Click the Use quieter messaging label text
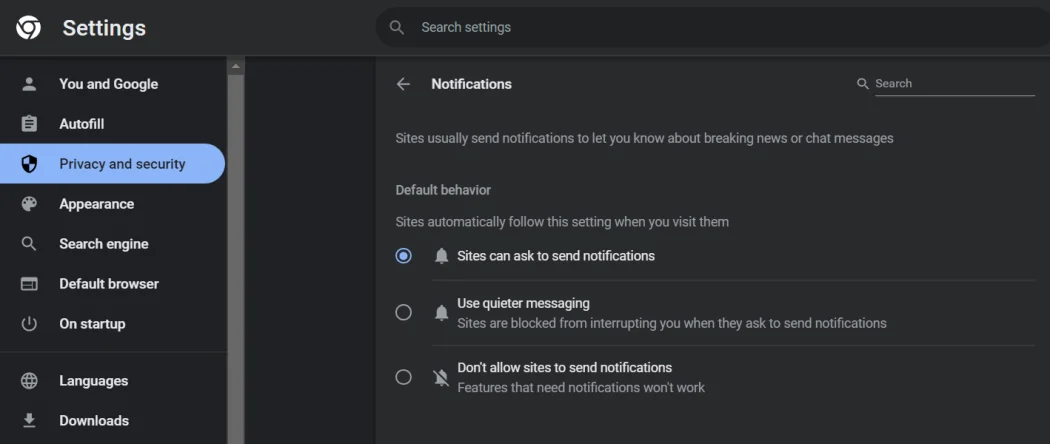This screenshot has width=1050, height=444. (x=523, y=303)
